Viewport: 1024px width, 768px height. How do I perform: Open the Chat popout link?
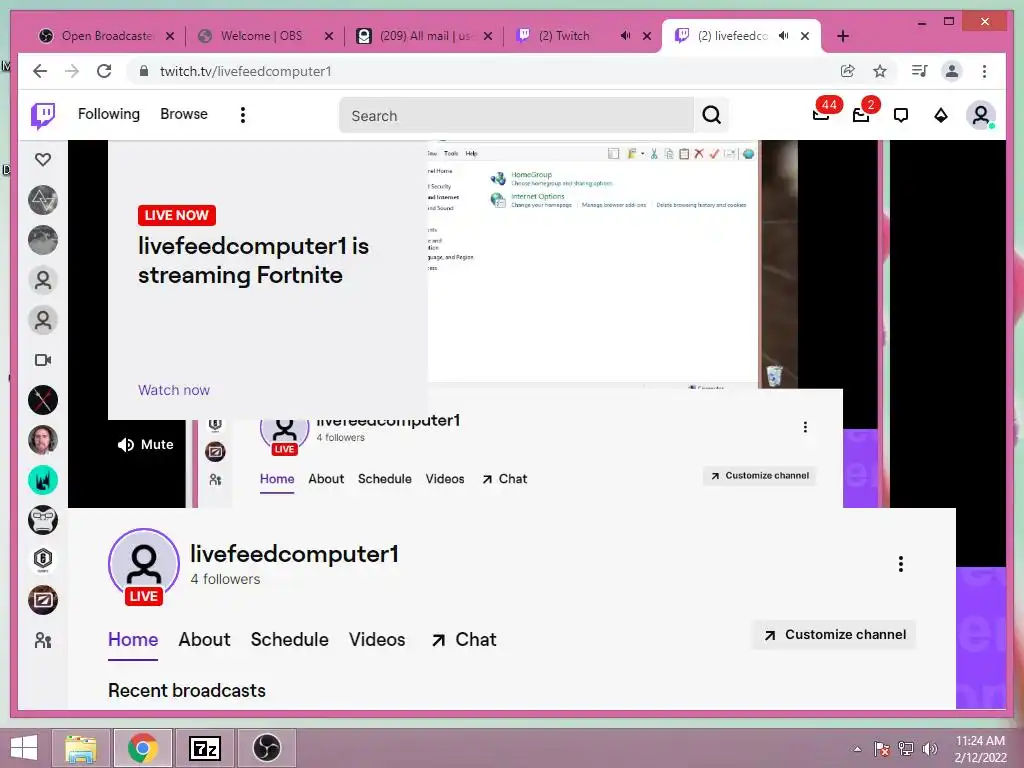[x=464, y=639]
